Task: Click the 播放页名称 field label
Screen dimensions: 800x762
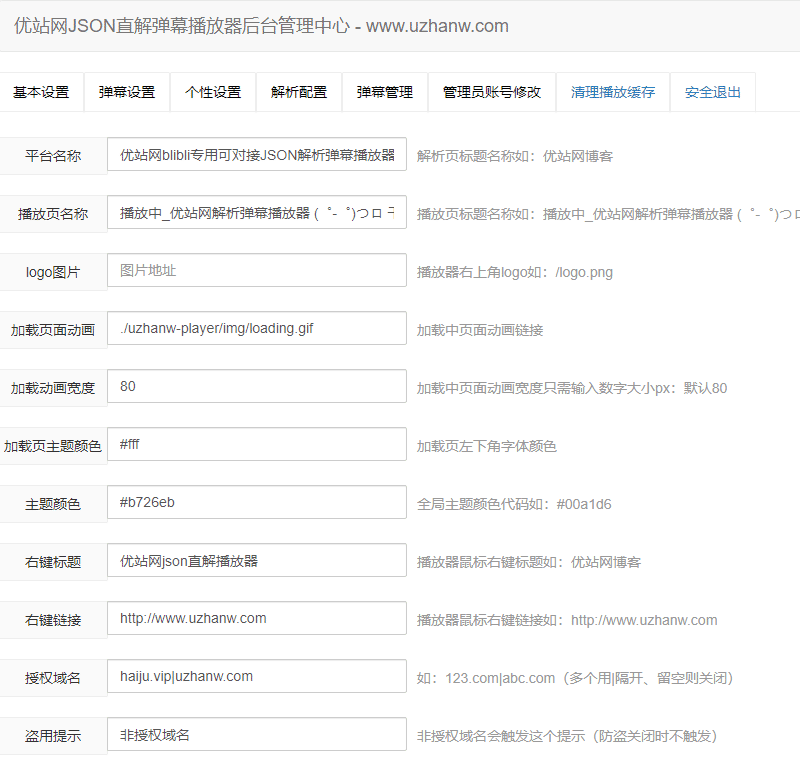Action: pos(53,214)
